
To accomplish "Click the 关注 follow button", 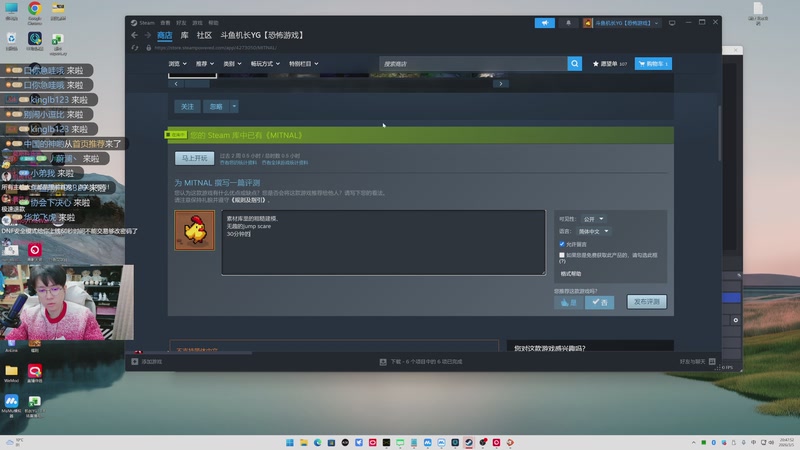I will (x=187, y=107).
